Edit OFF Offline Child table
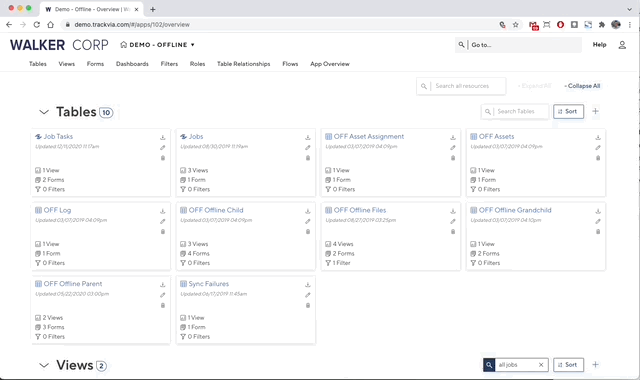 [x=308, y=222]
